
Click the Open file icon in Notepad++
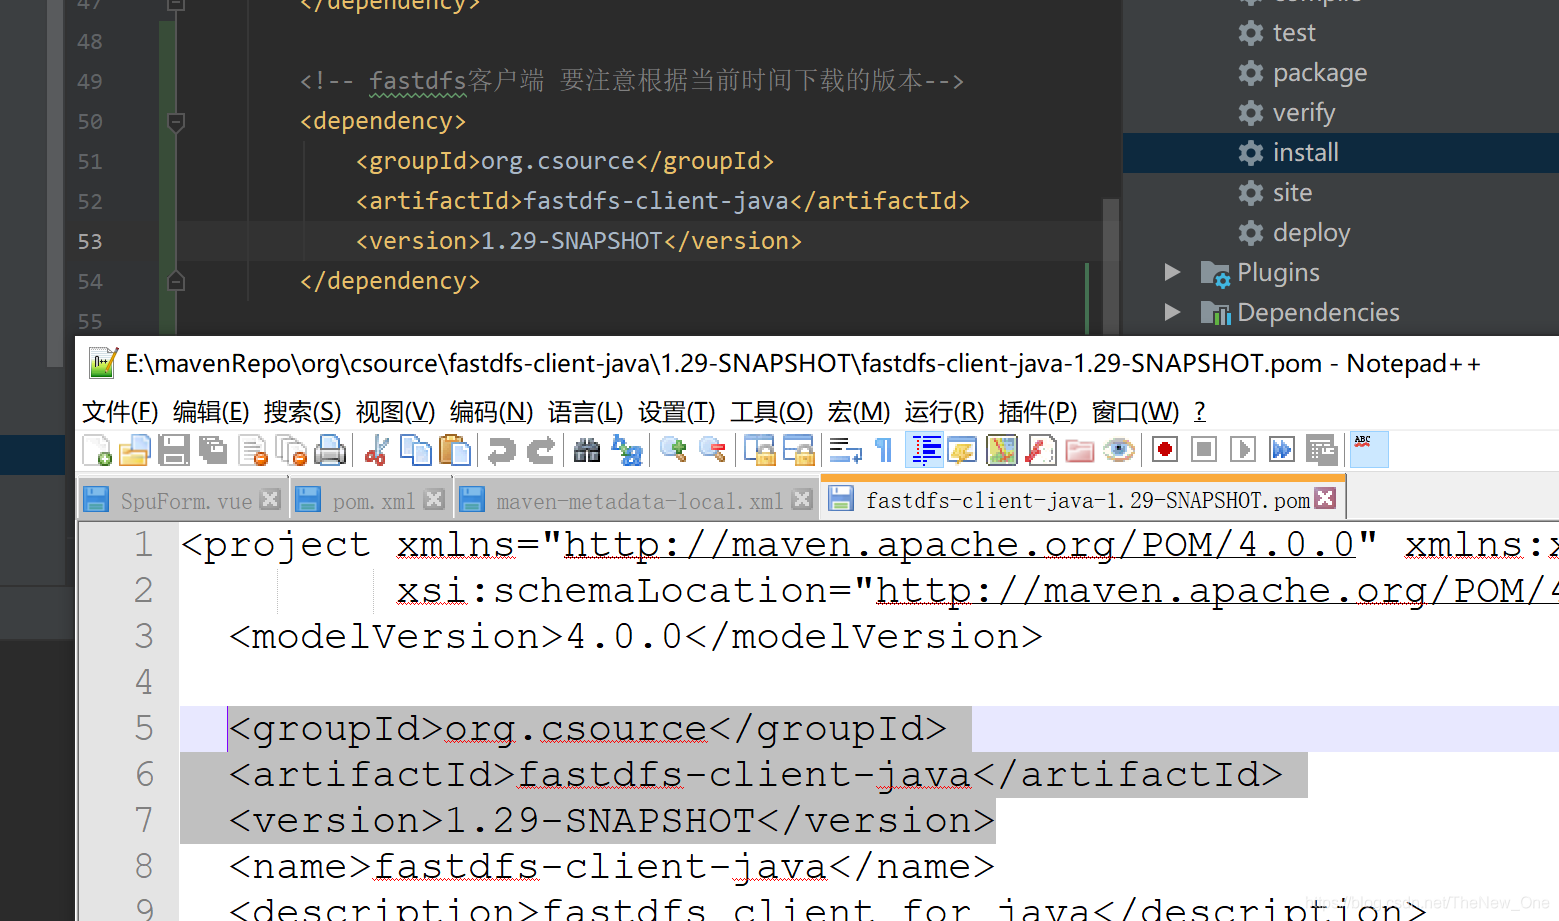coord(135,451)
